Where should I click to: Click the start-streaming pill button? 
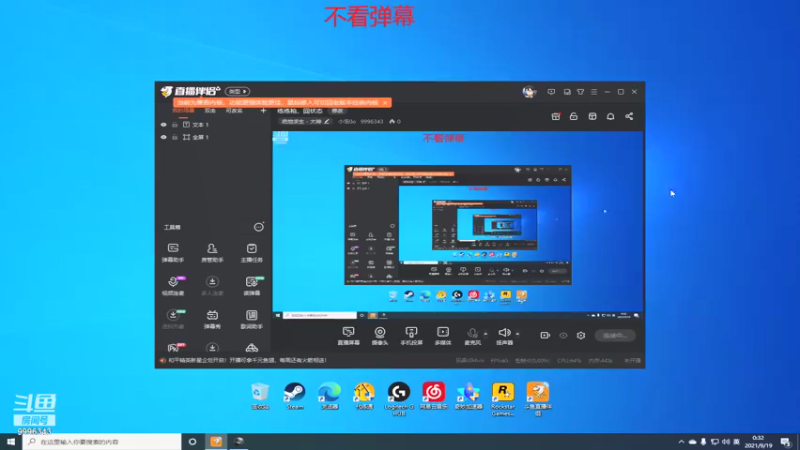(x=615, y=335)
